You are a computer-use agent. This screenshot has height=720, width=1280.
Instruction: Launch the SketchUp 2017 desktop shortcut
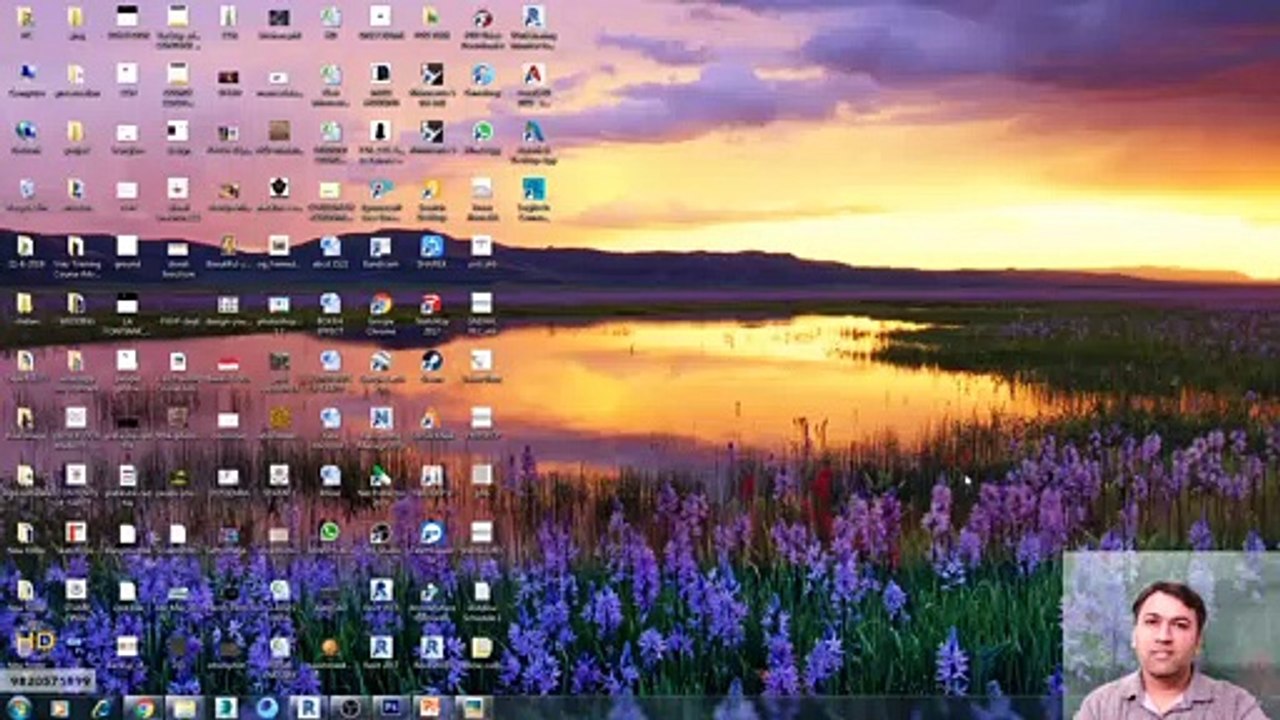pyautogui.click(x=431, y=311)
